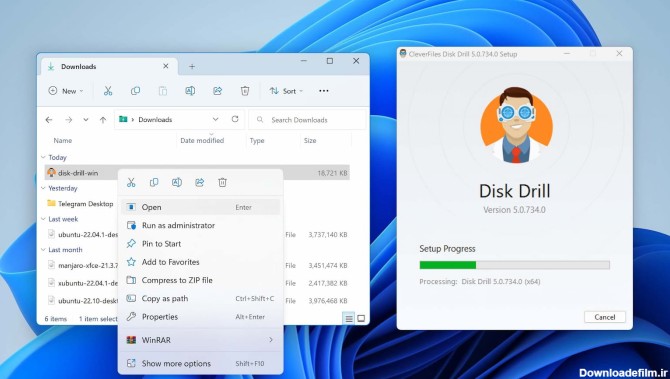
Task: Open the See more (three dots) toolbar menu
Action: tap(323, 91)
